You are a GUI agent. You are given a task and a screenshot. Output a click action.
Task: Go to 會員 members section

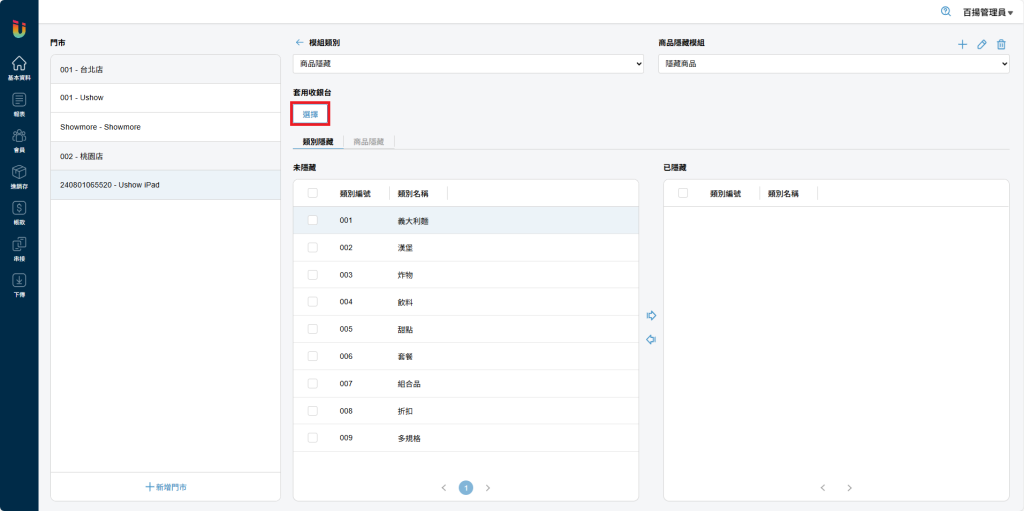coord(19,140)
